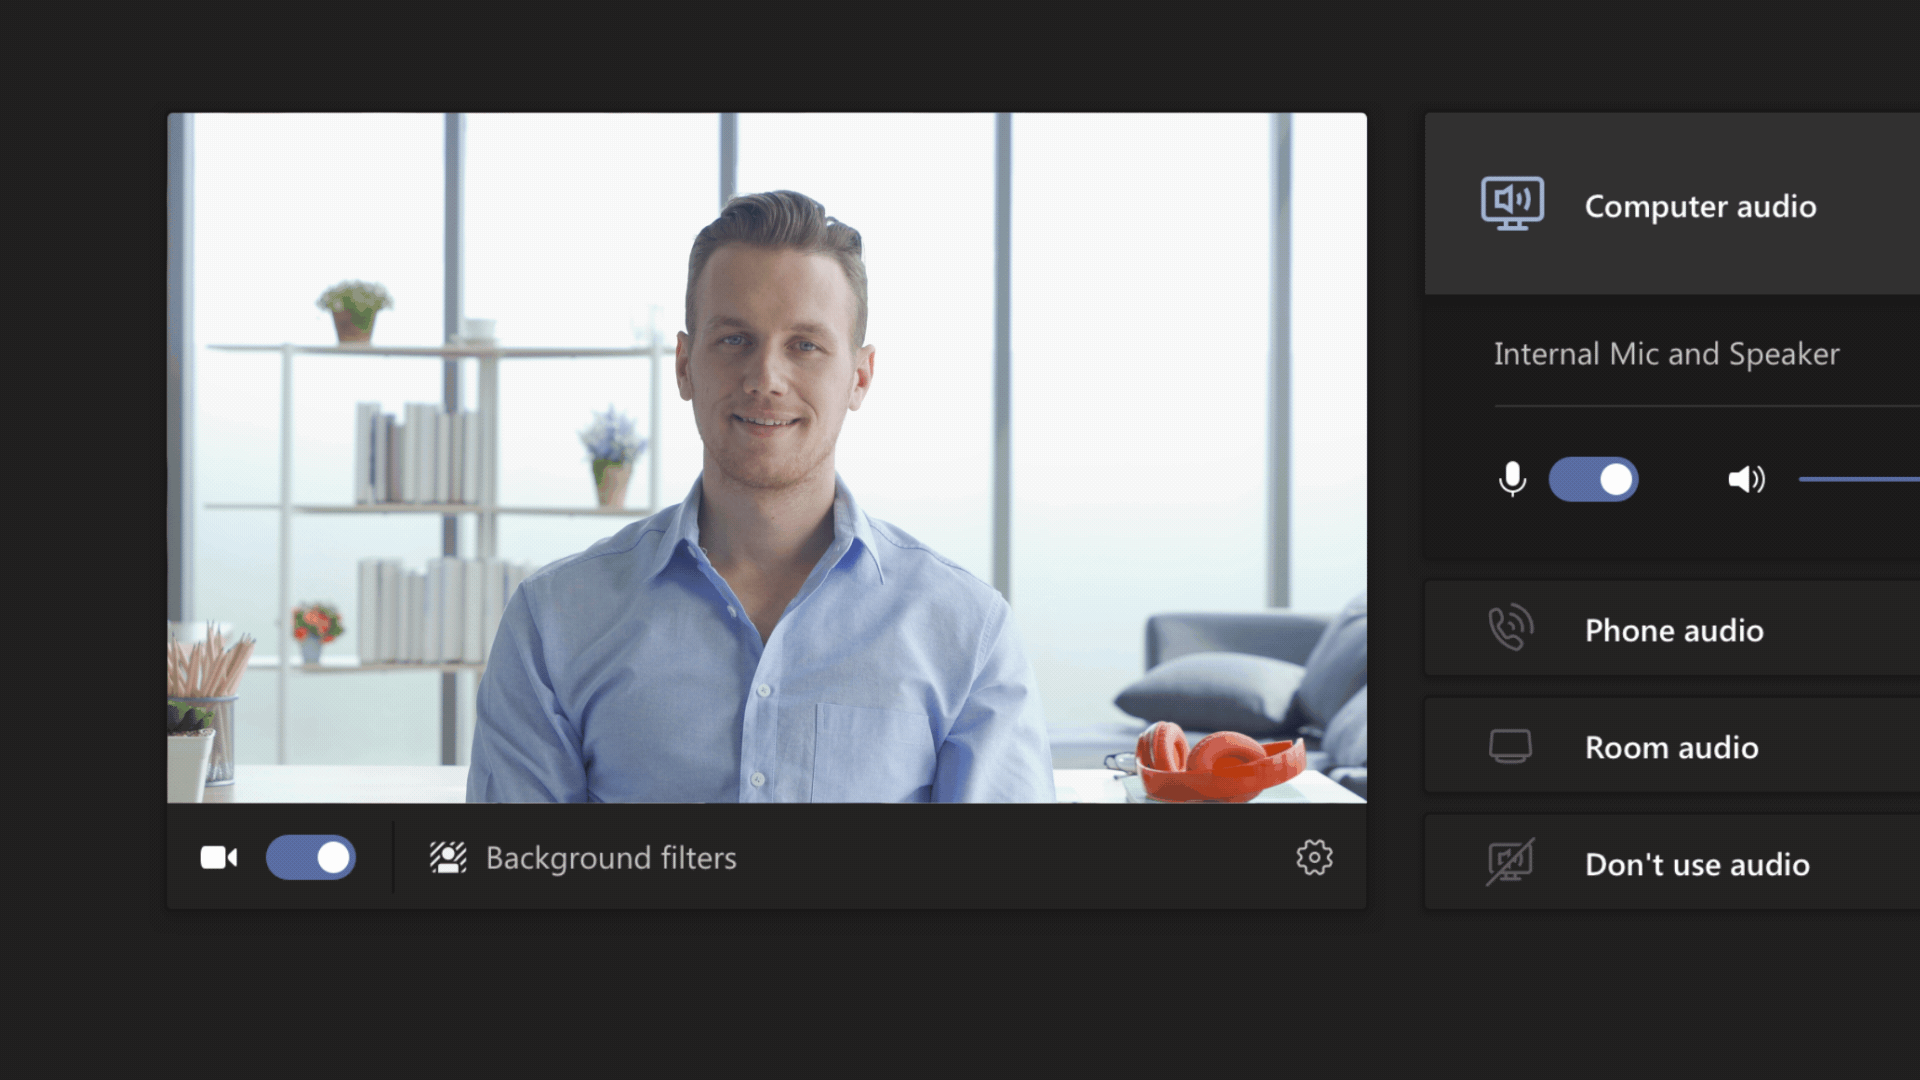Open settings via gear icon
Viewport: 1920px width, 1080px height.
1313,857
